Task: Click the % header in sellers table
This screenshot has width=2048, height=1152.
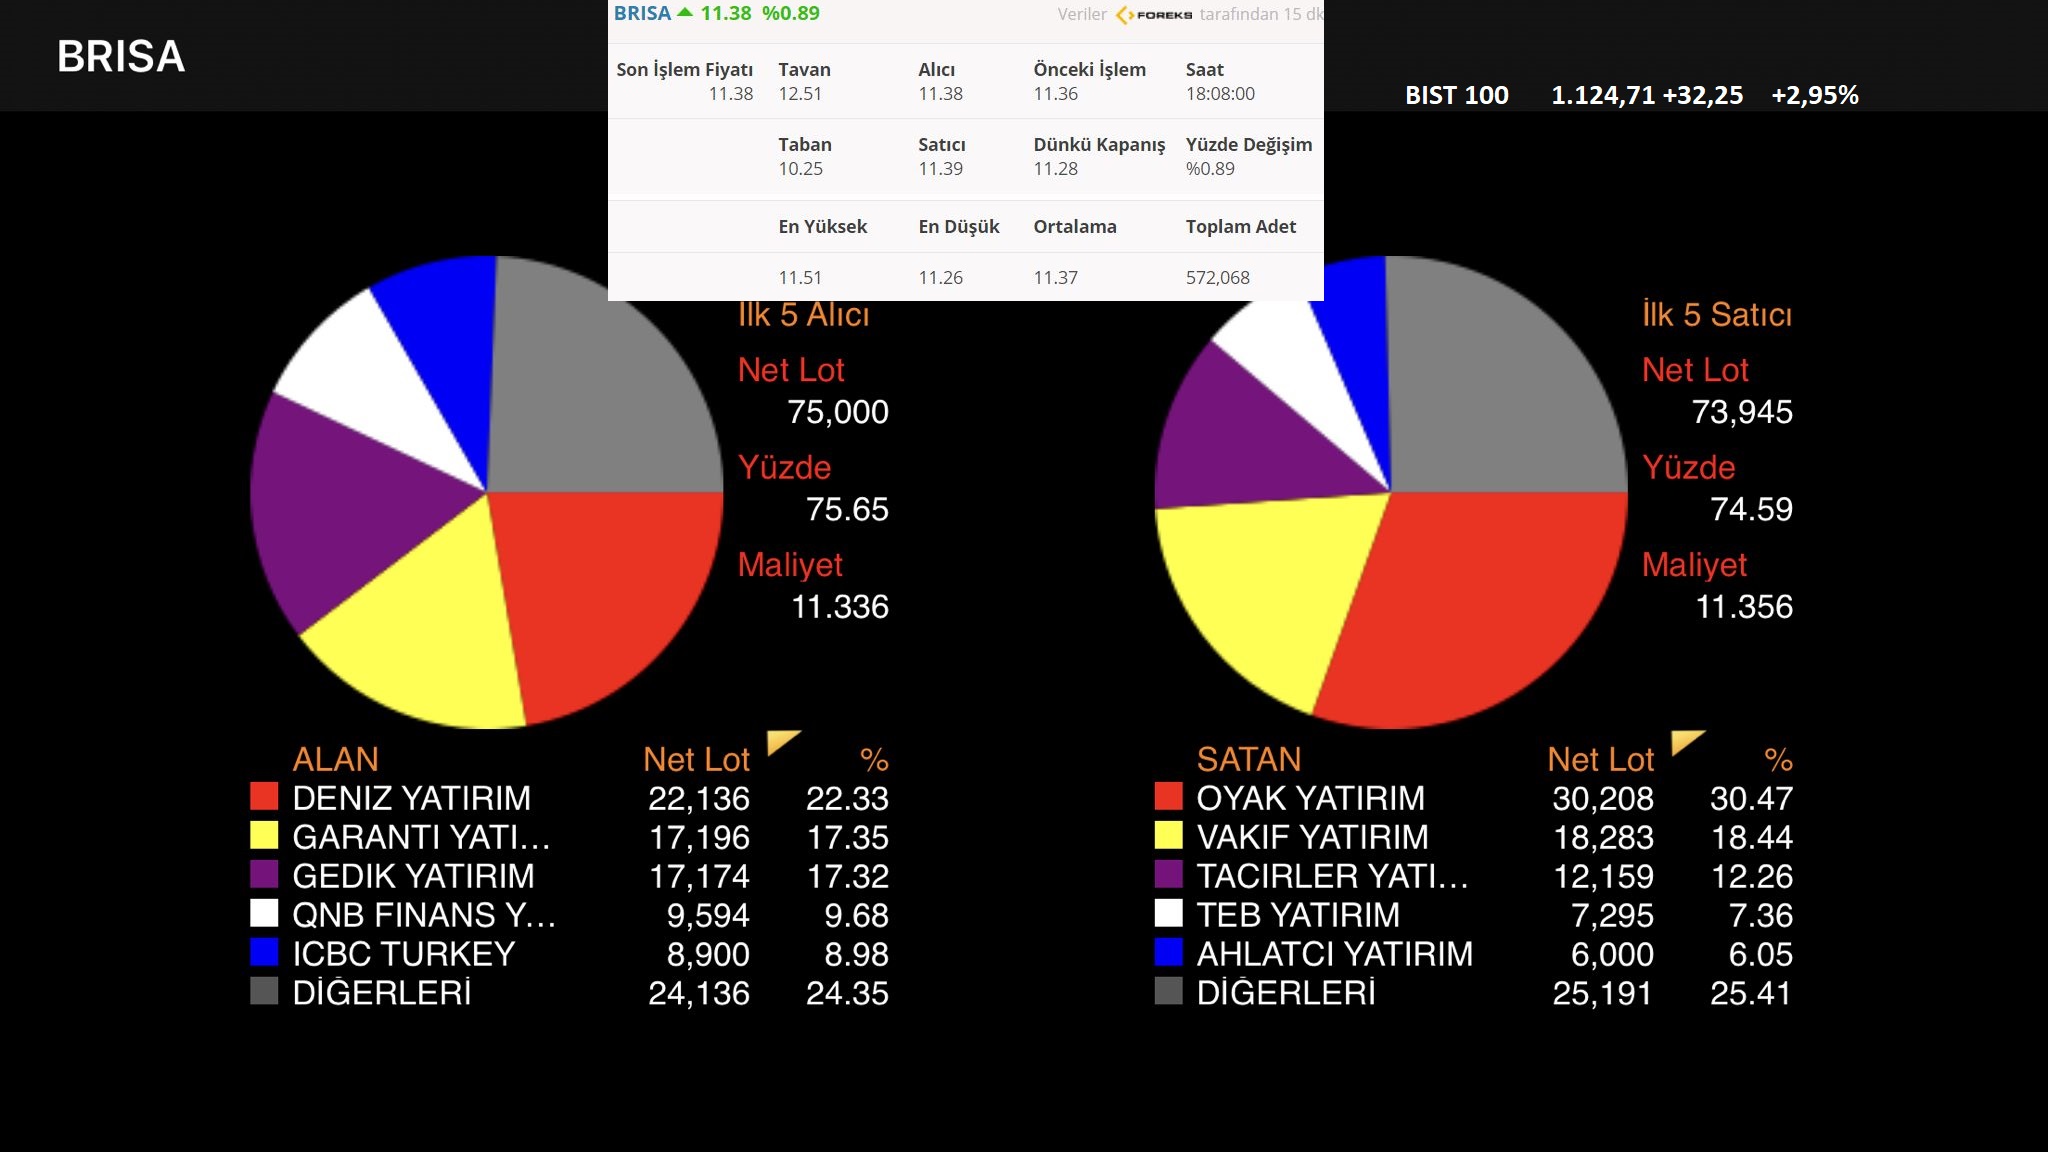Action: pyautogui.click(x=1778, y=759)
